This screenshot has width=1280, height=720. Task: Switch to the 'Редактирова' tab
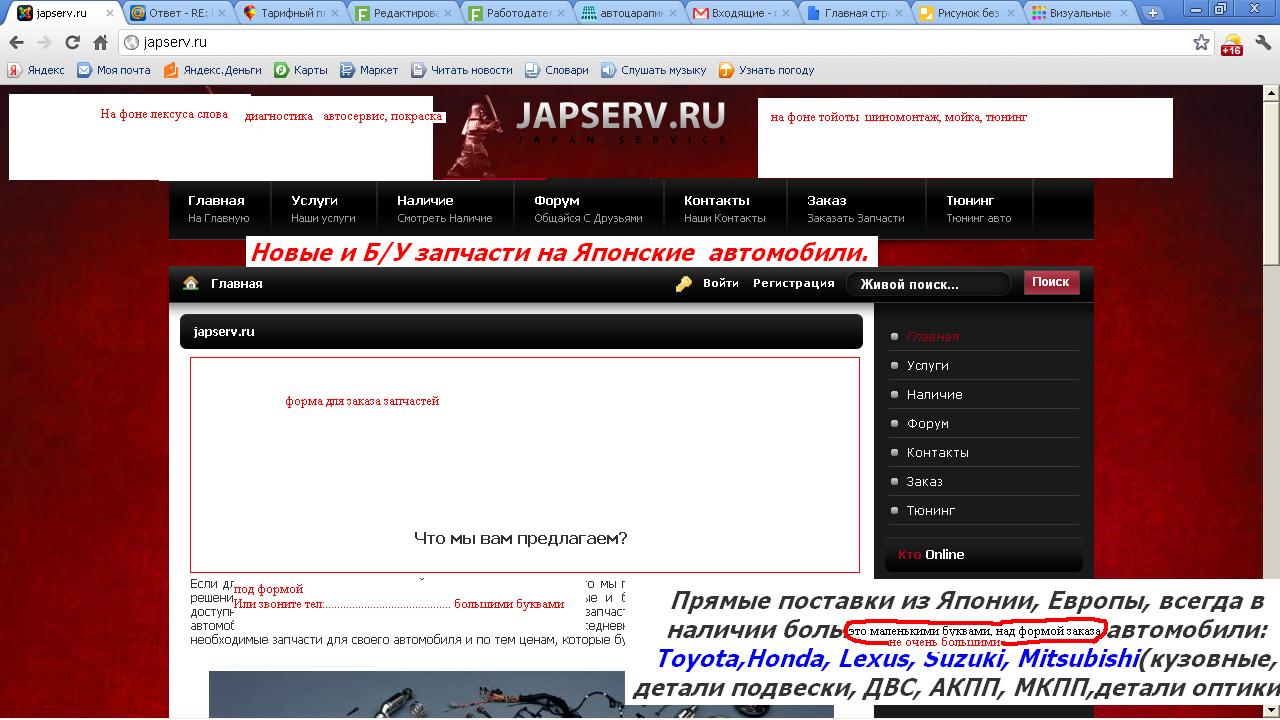point(405,14)
